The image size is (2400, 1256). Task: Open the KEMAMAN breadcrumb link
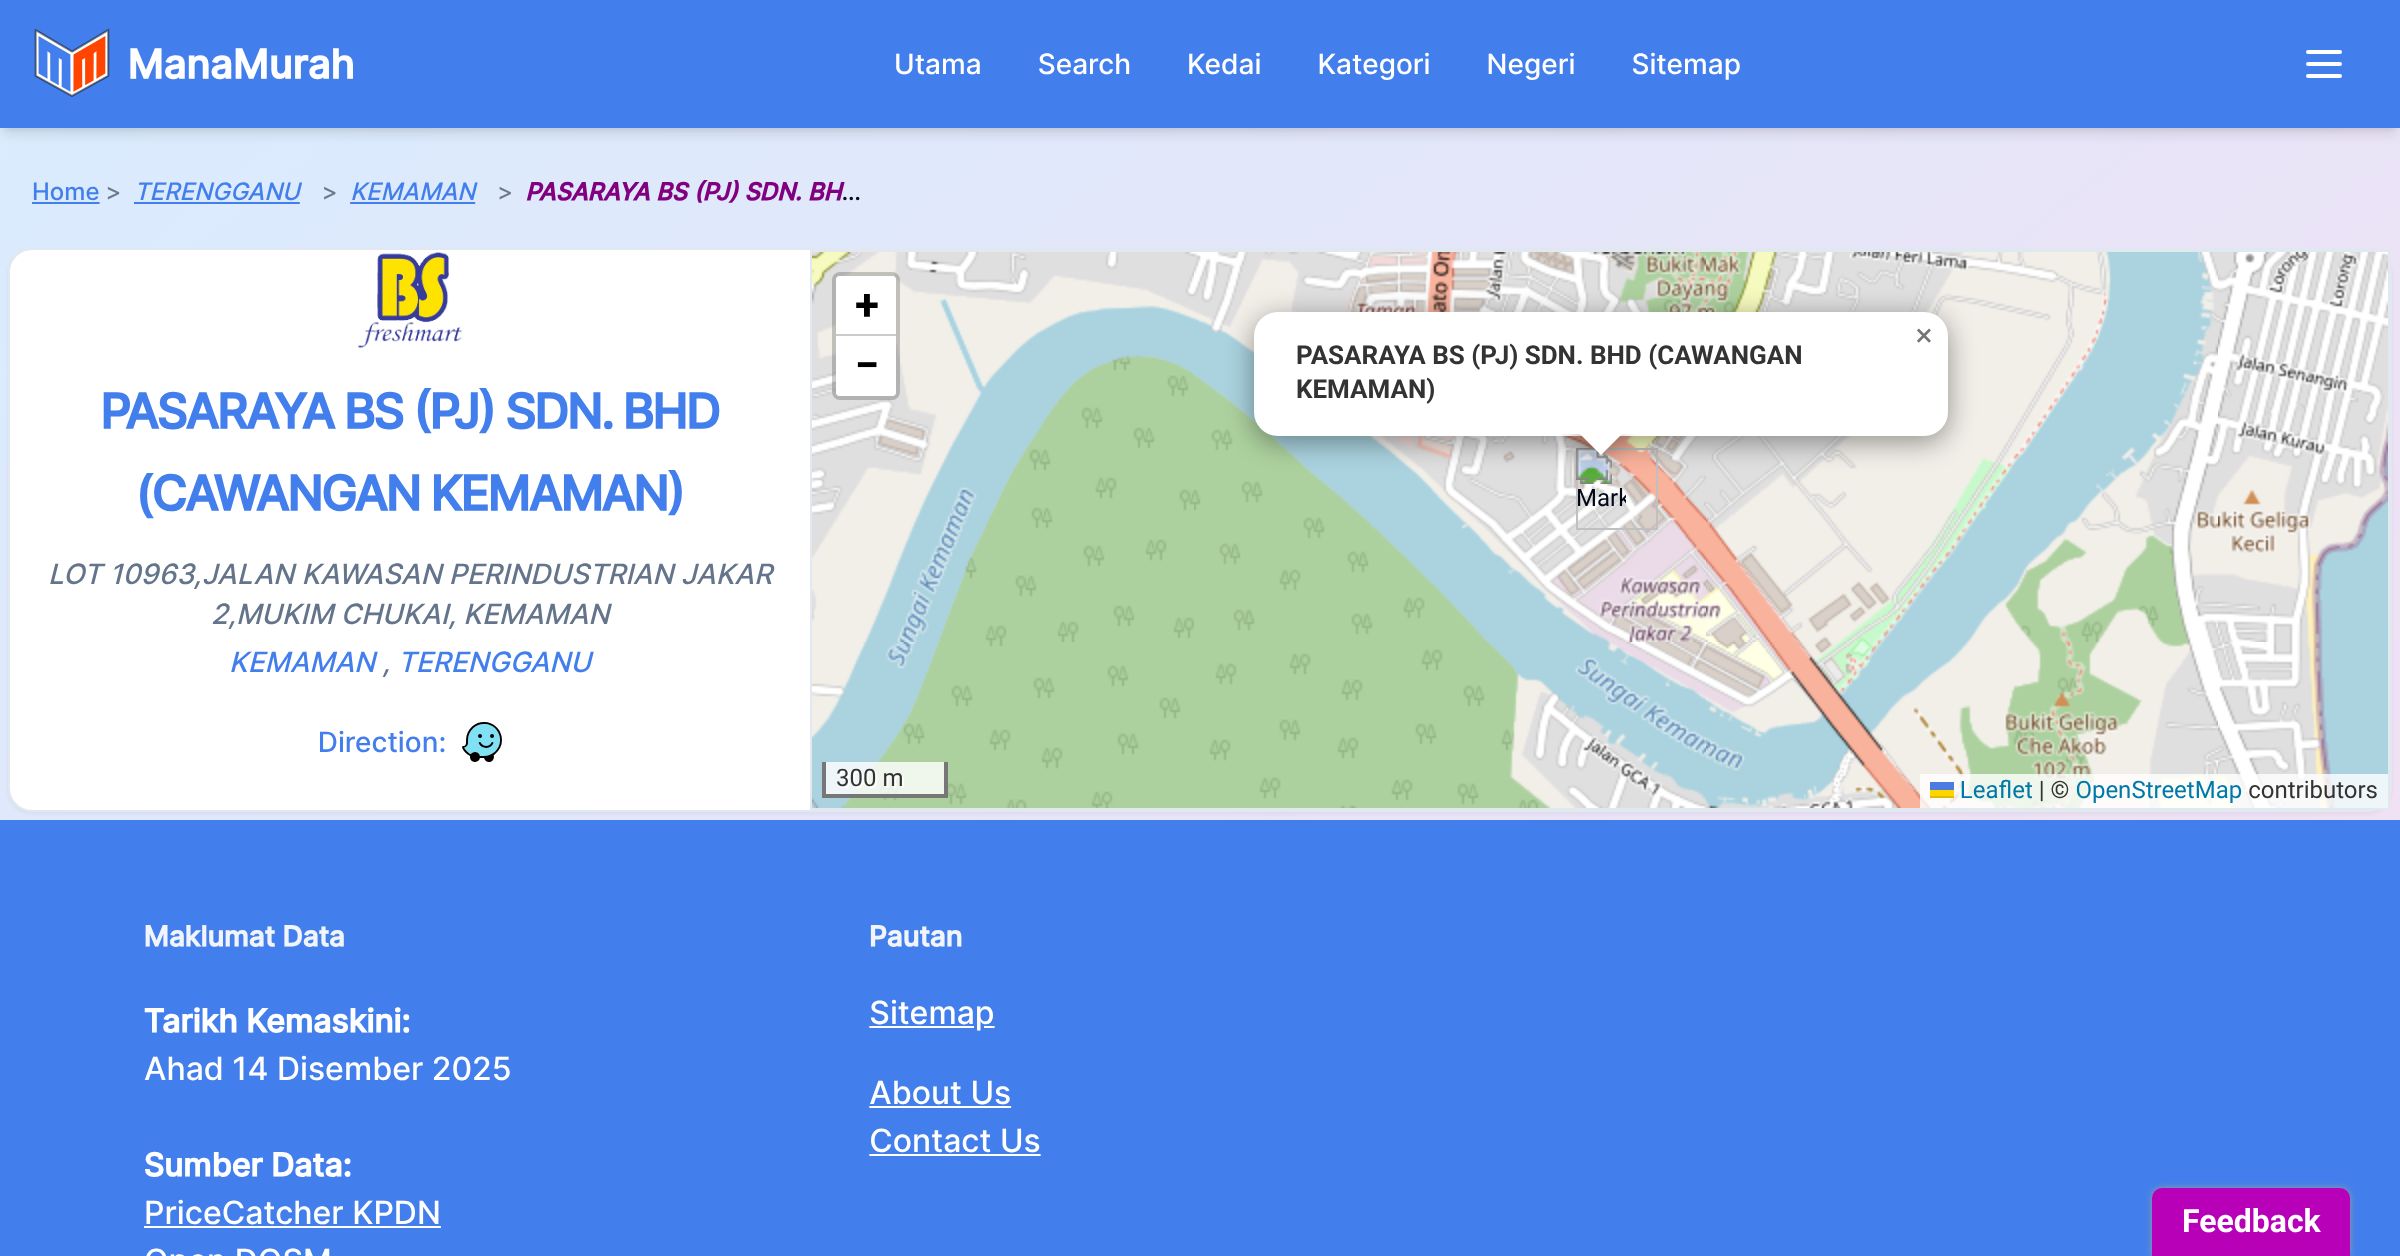click(413, 191)
